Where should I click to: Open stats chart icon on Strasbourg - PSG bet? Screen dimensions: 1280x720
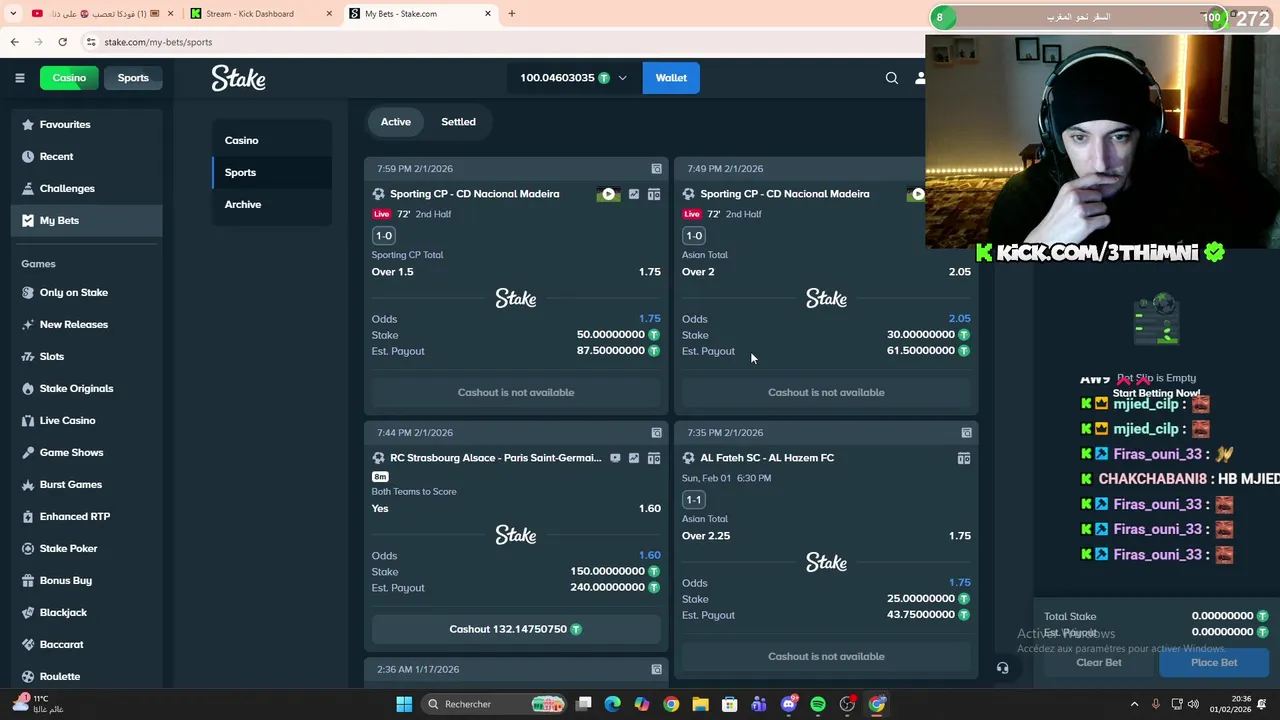point(634,458)
